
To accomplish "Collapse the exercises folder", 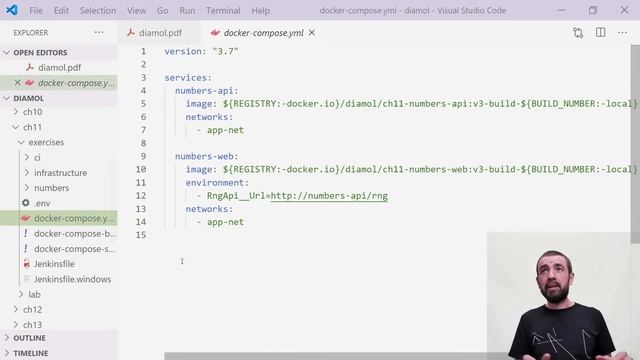I will [46, 142].
